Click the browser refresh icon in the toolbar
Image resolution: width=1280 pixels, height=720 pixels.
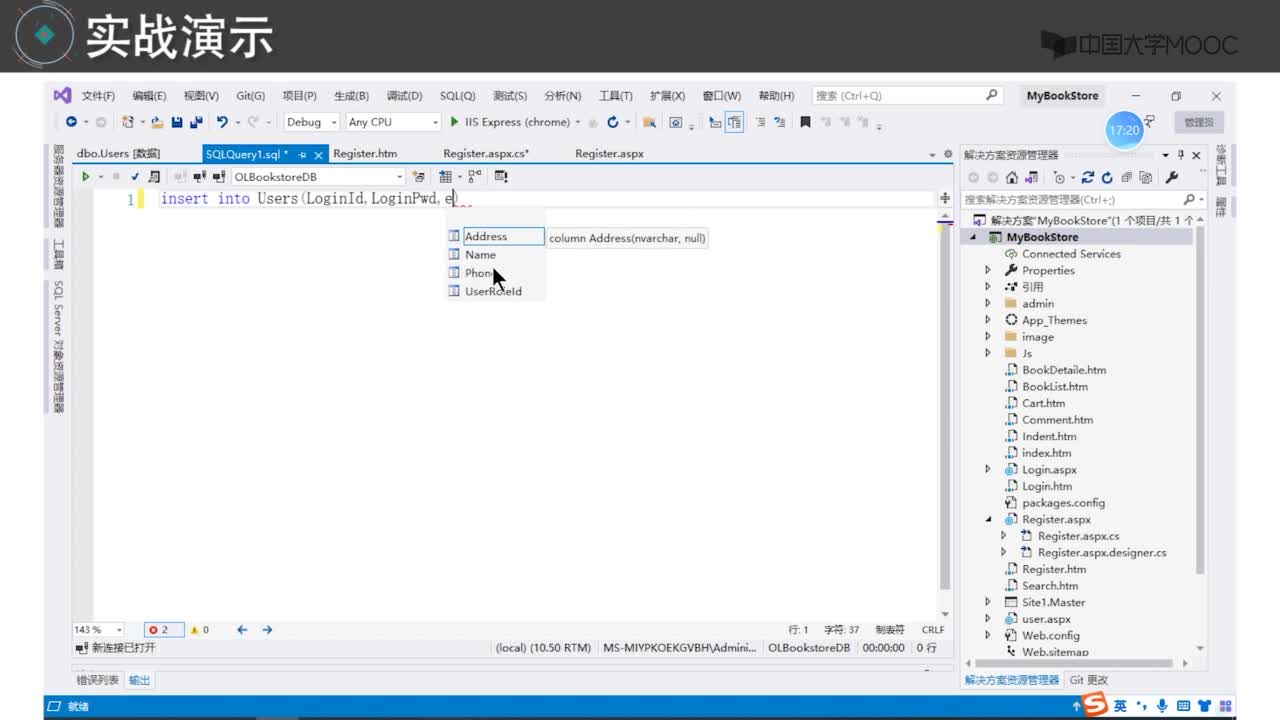click(613, 122)
